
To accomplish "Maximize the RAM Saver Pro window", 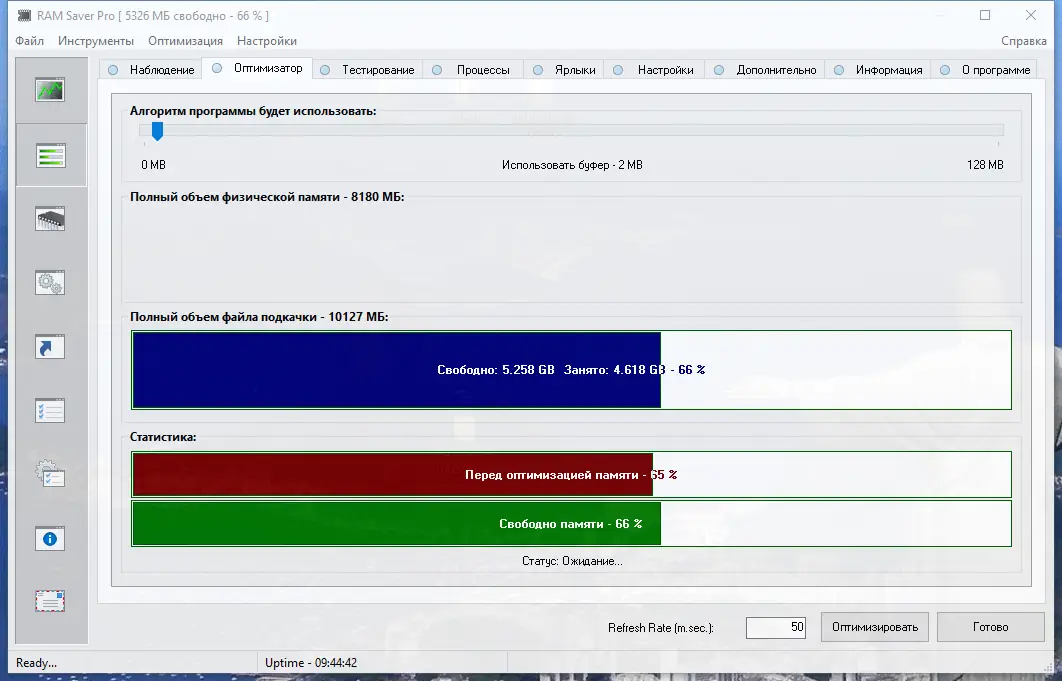I will (x=985, y=15).
